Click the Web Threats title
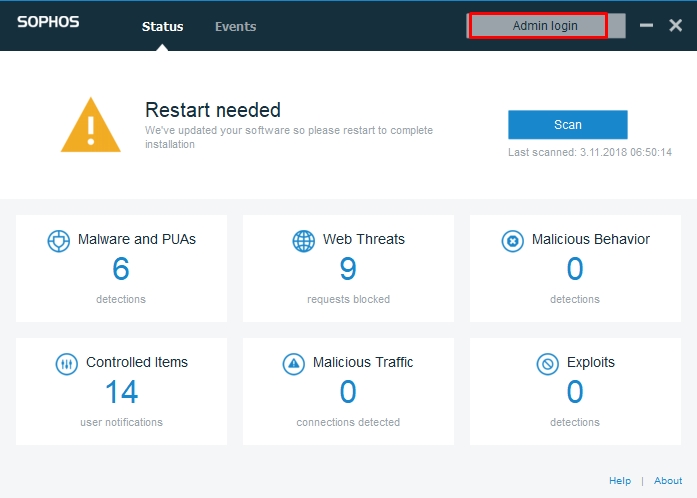 [364, 239]
